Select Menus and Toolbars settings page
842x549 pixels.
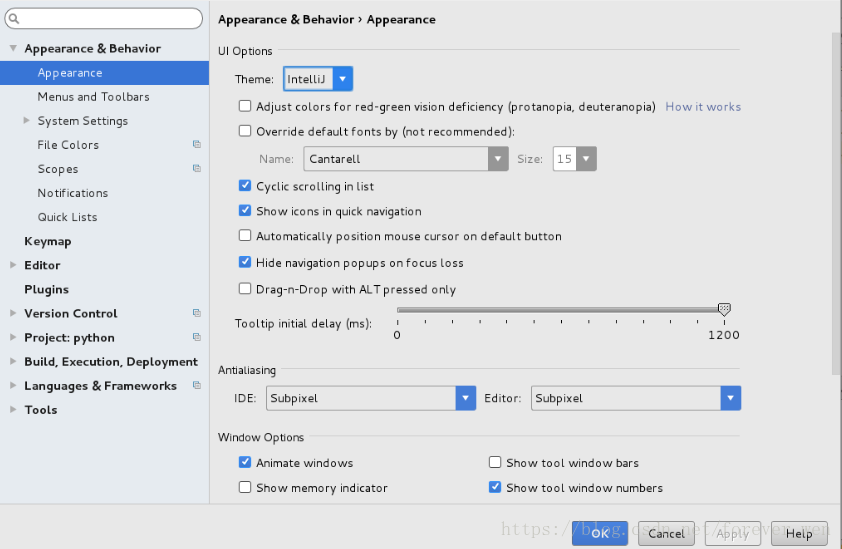point(93,97)
